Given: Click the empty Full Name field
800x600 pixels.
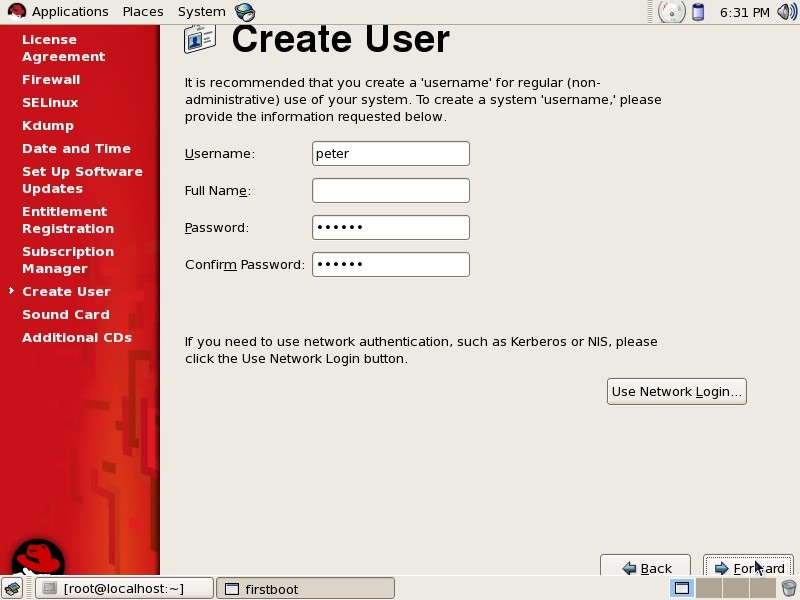Looking at the screenshot, I should pyautogui.click(x=391, y=190).
